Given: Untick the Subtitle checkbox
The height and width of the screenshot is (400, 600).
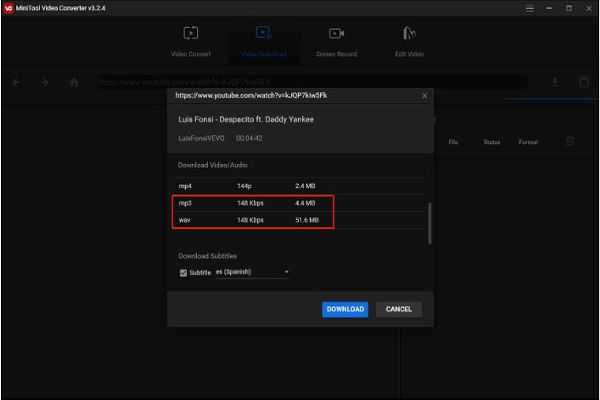Looking at the screenshot, I should click(x=183, y=273).
